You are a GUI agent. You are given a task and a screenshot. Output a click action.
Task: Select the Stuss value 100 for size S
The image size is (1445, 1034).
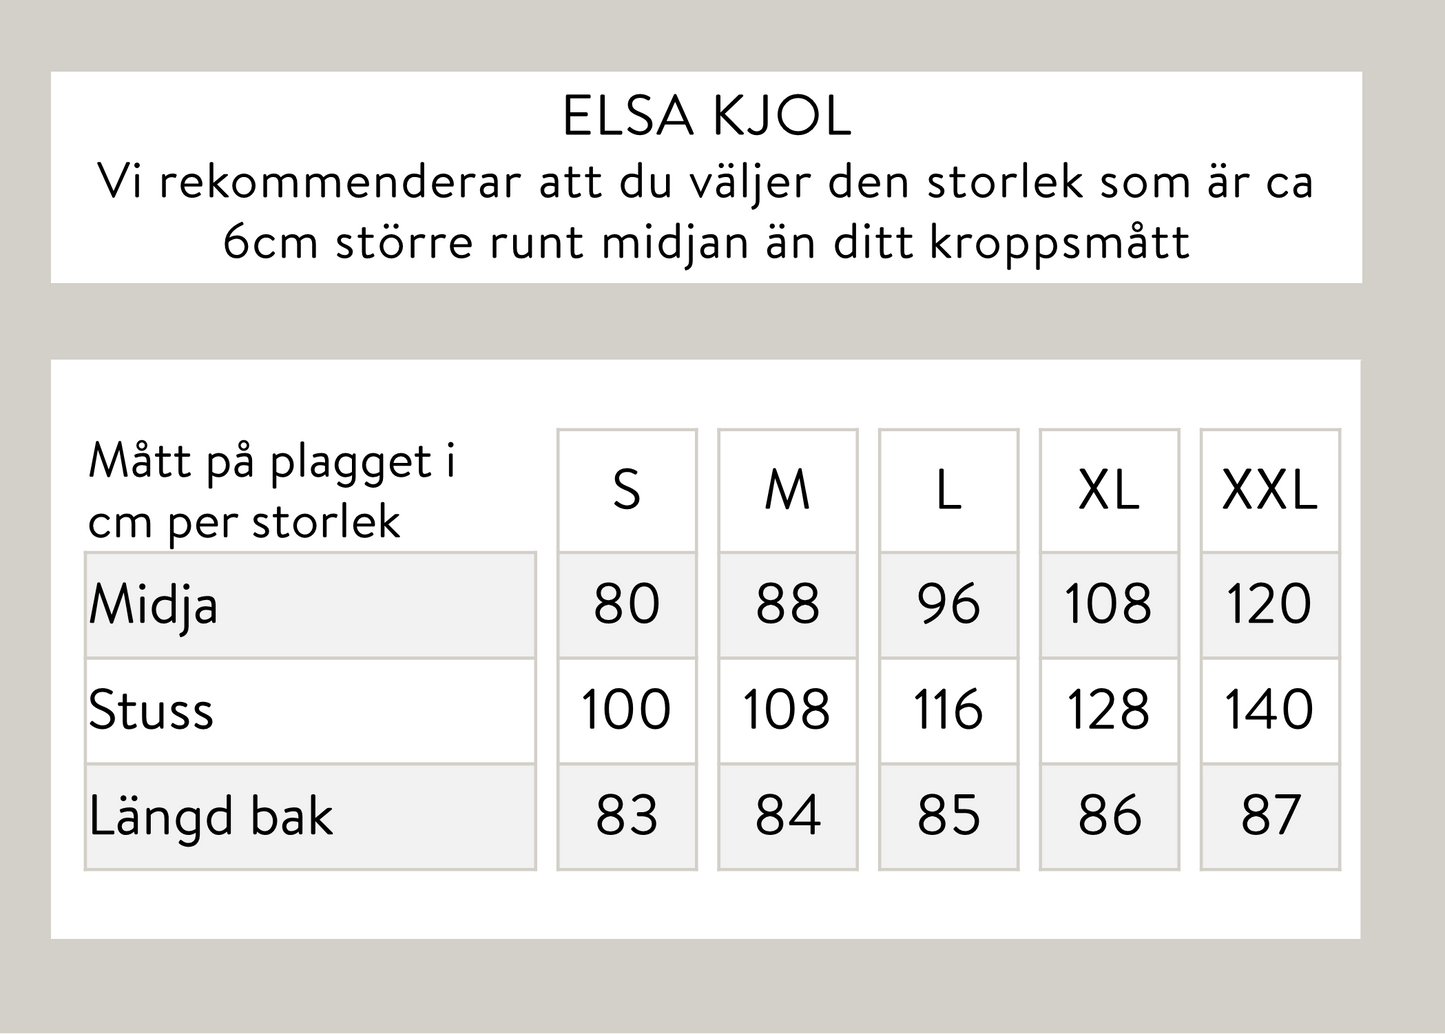coord(627,710)
